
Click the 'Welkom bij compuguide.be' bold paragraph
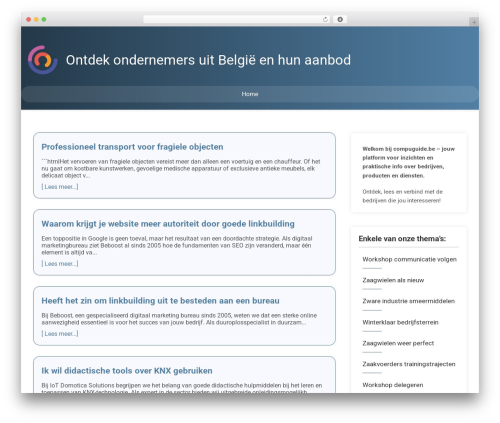tap(409, 162)
